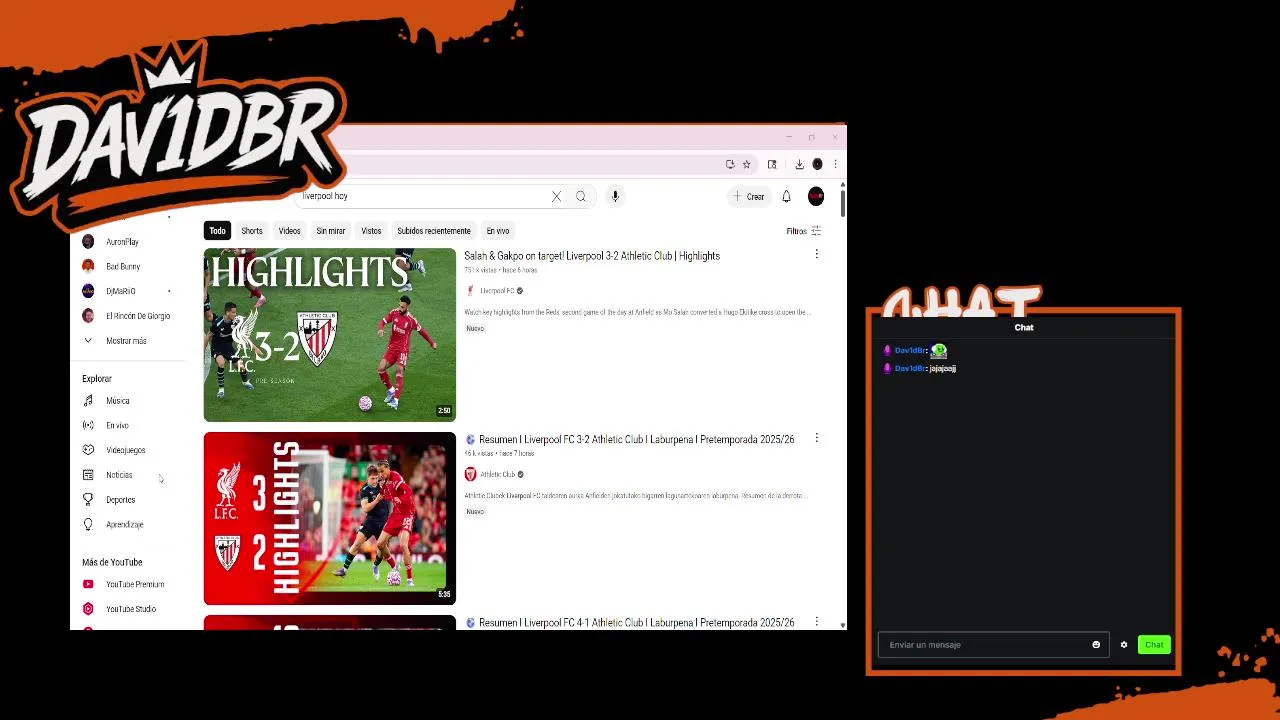The image size is (1280, 720).
Task: Open the Filtros search filters
Action: coord(804,231)
